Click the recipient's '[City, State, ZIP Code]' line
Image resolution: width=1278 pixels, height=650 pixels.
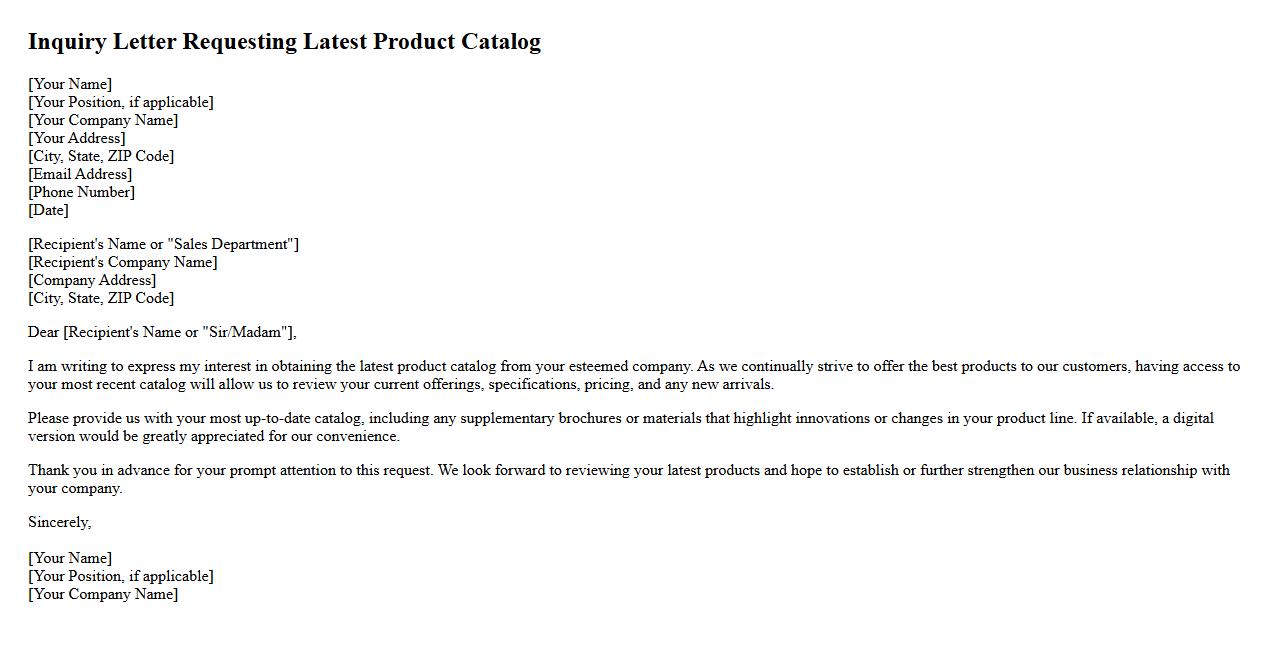coord(101,298)
